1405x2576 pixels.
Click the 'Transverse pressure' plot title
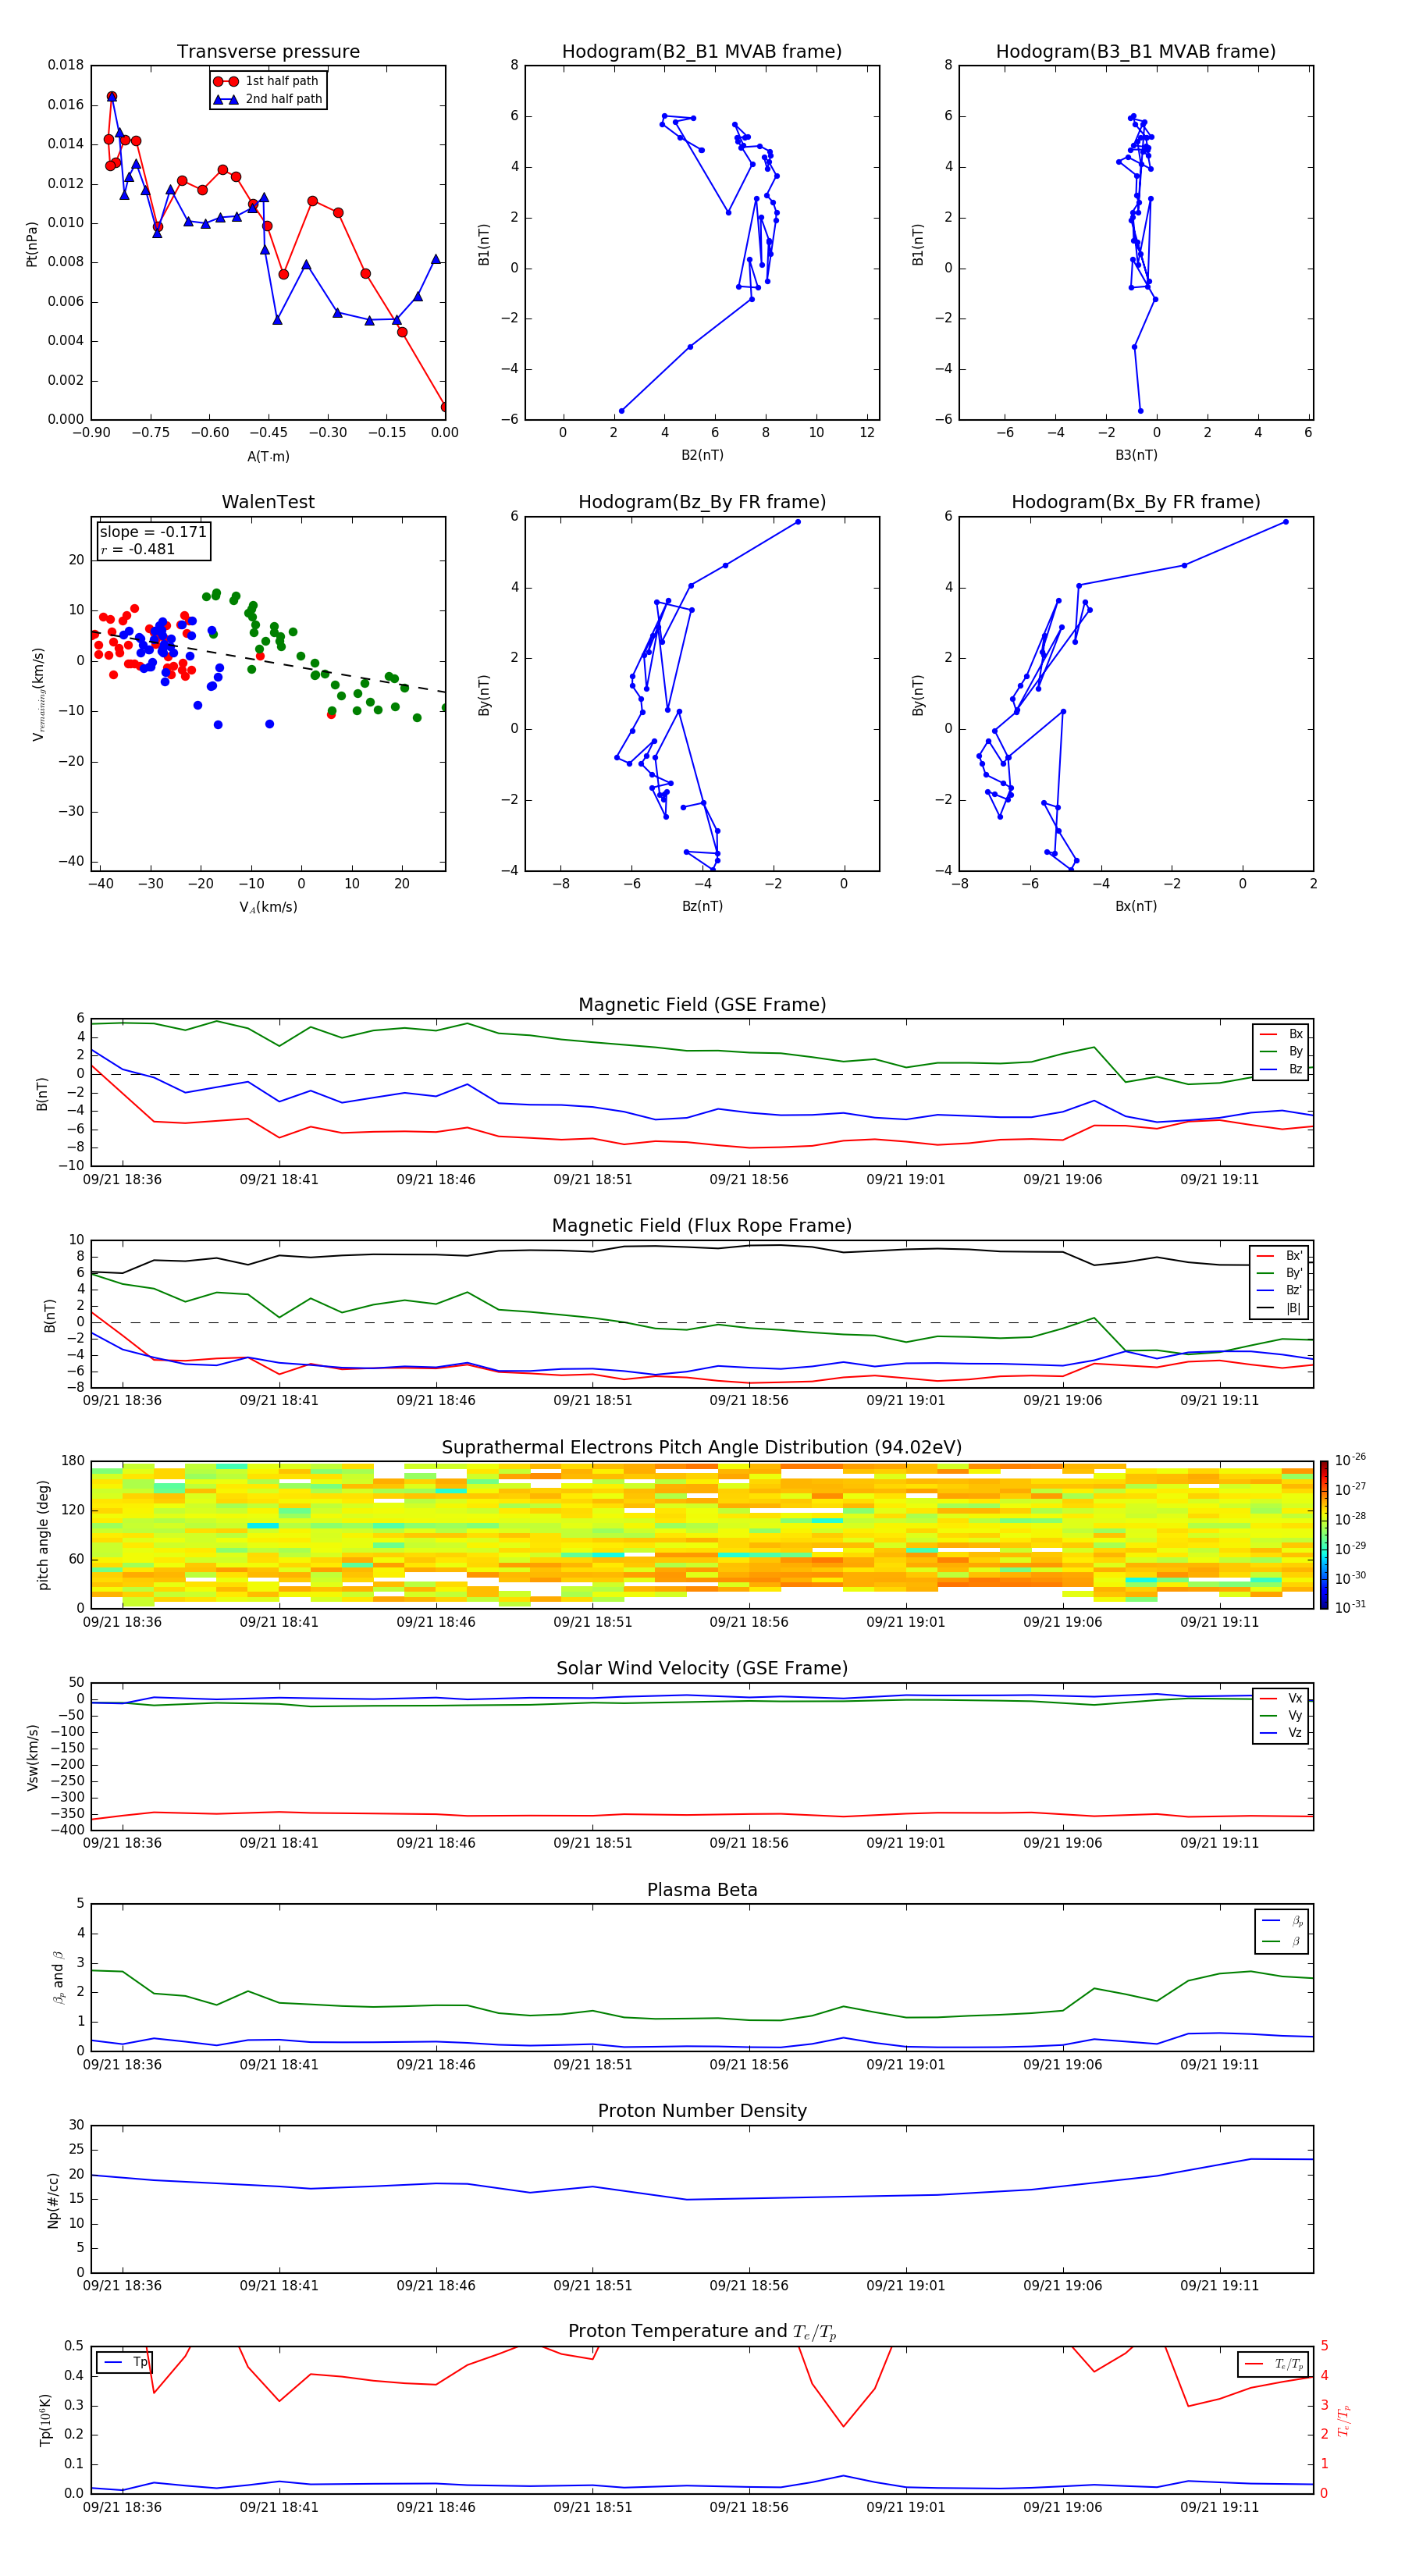268,51
